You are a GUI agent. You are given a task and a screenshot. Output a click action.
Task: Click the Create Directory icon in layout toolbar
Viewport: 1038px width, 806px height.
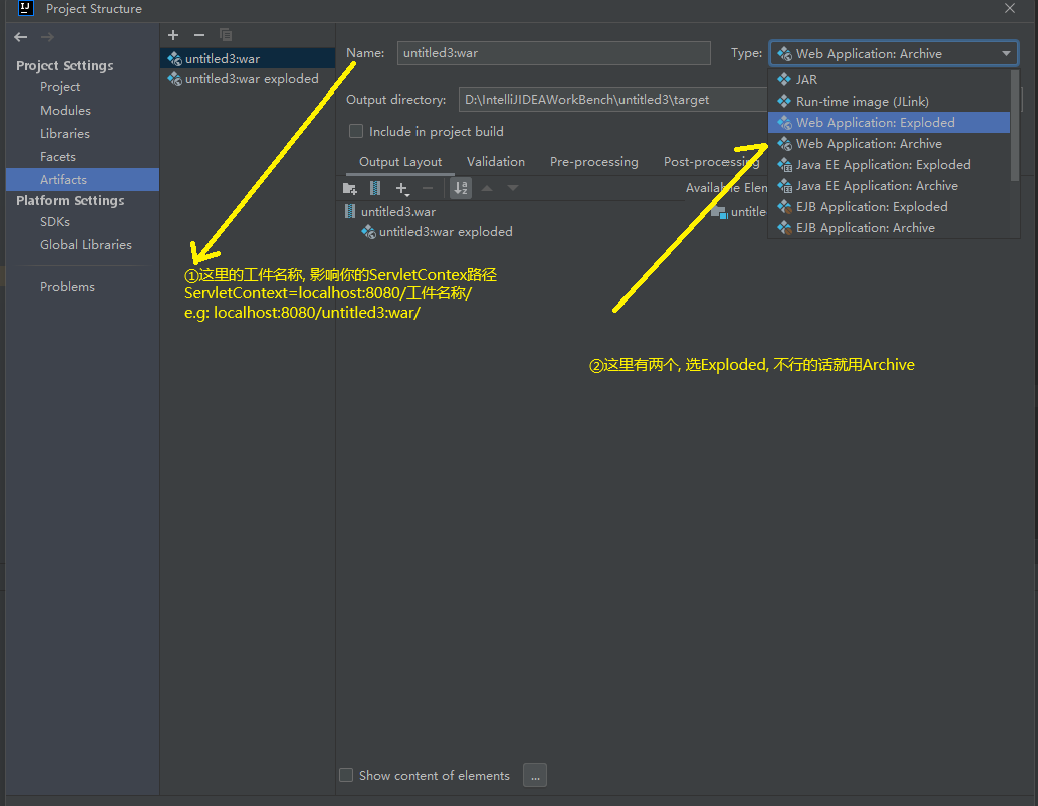[x=350, y=188]
